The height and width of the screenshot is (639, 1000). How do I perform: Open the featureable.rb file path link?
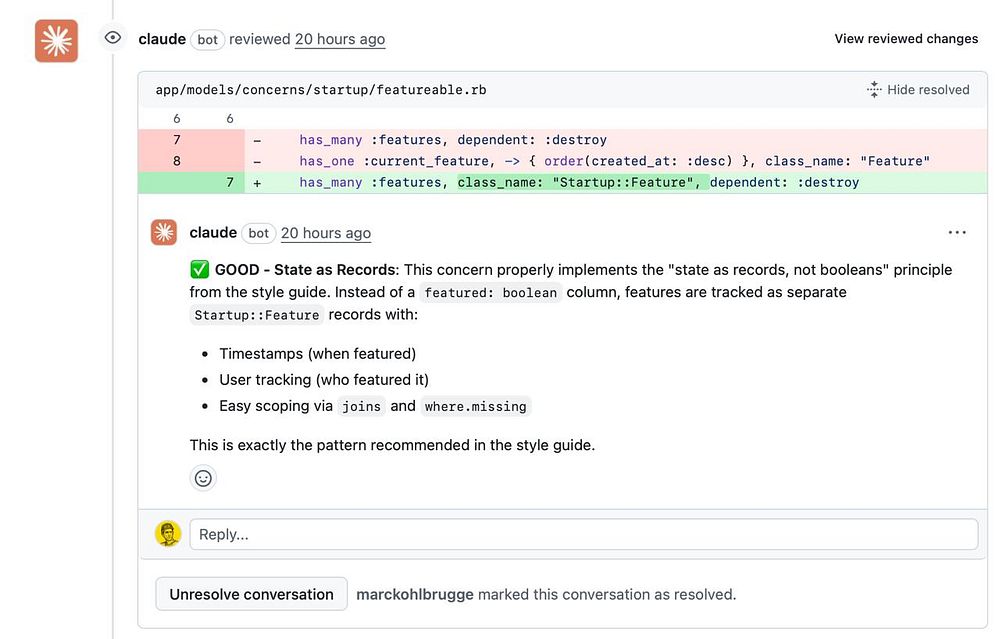pyautogui.click(x=321, y=90)
